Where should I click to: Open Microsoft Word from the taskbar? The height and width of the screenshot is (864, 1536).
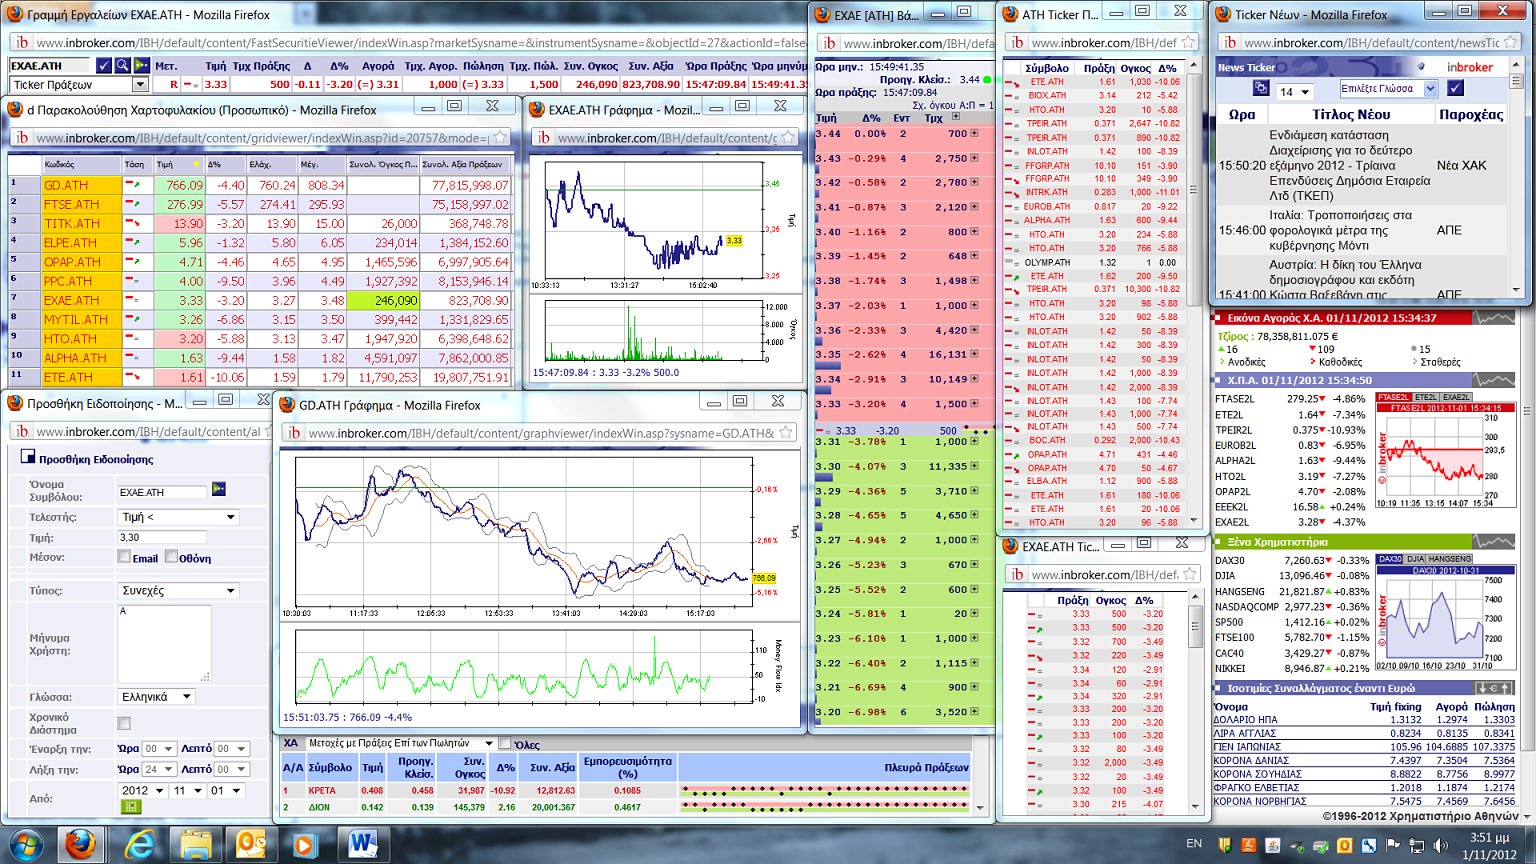coord(362,845)
